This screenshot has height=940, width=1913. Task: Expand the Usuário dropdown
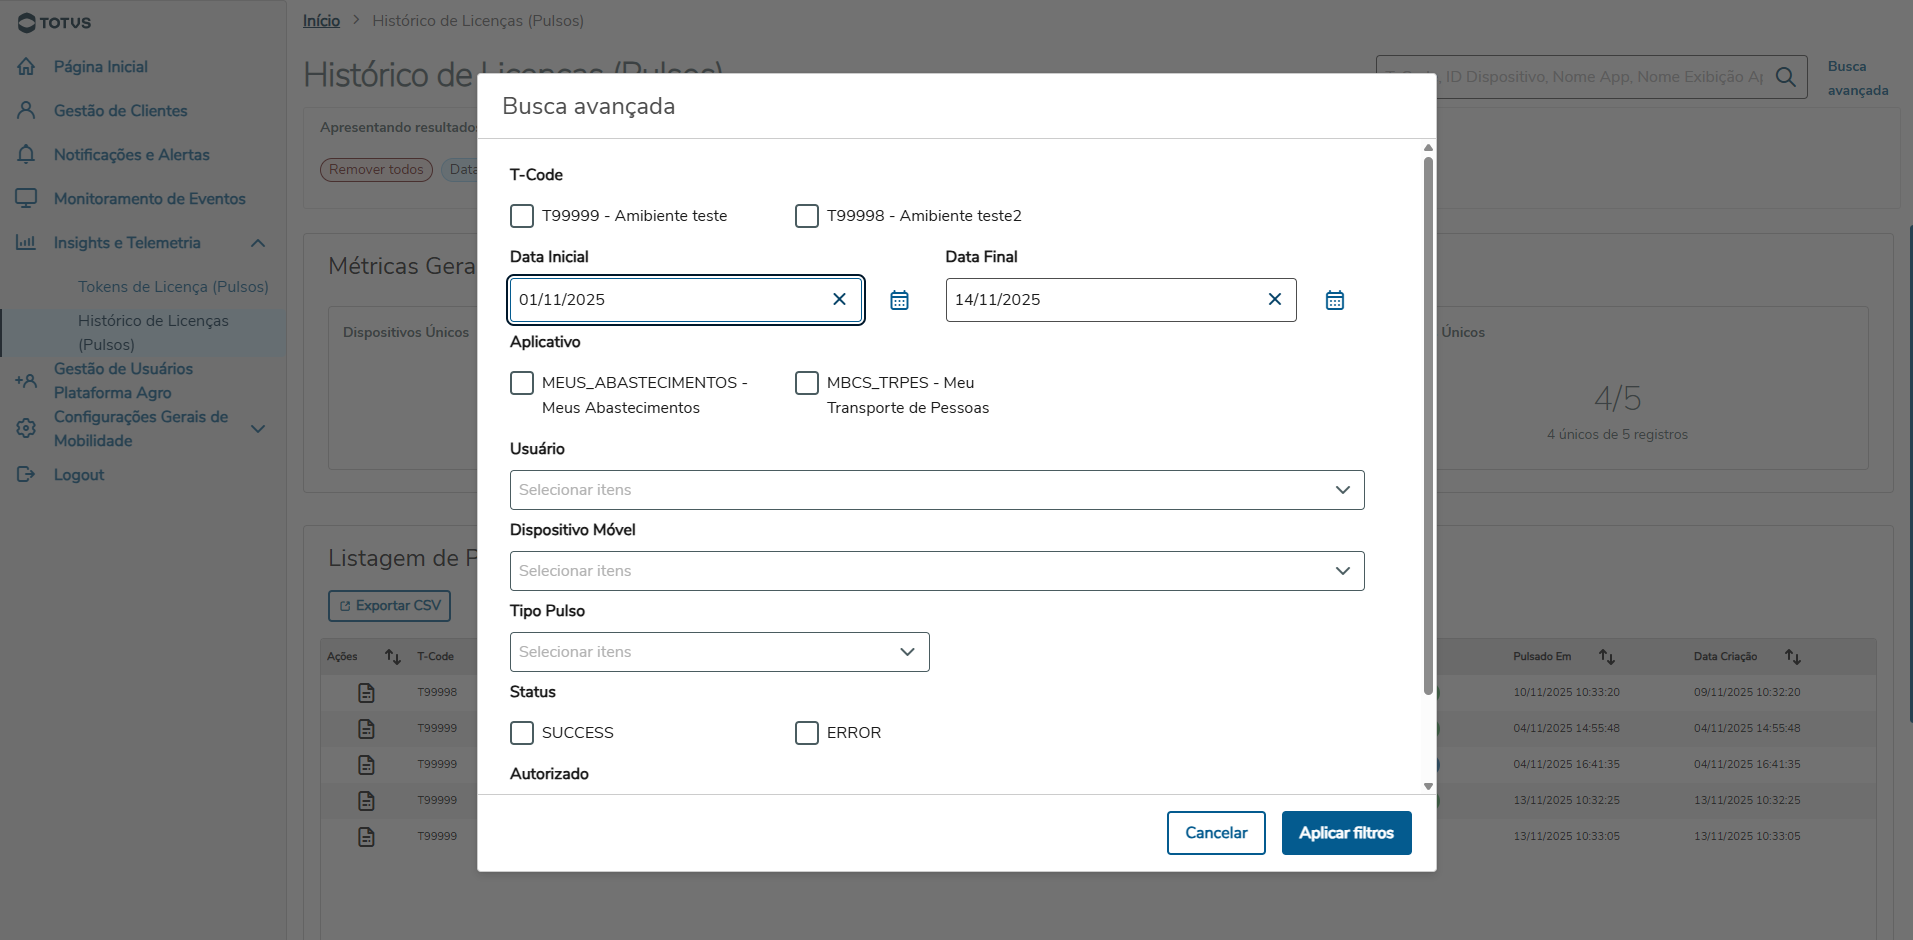point(936,490)
